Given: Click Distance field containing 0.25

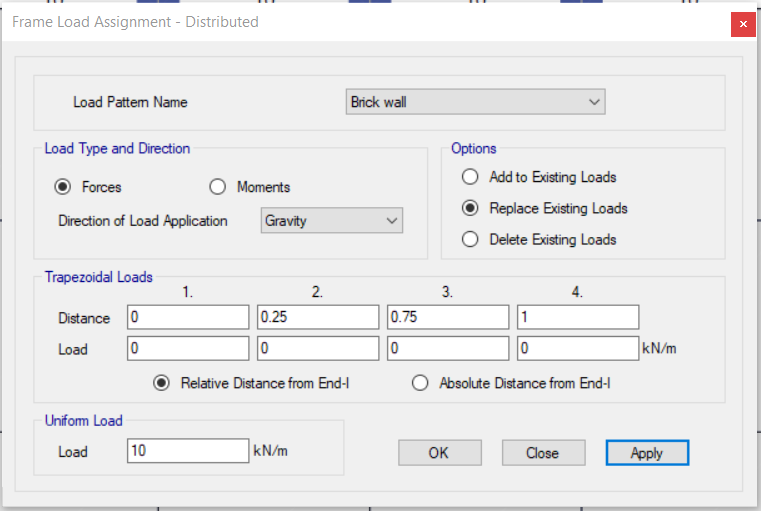Looking at the screenshot, I should click(318, 317).
